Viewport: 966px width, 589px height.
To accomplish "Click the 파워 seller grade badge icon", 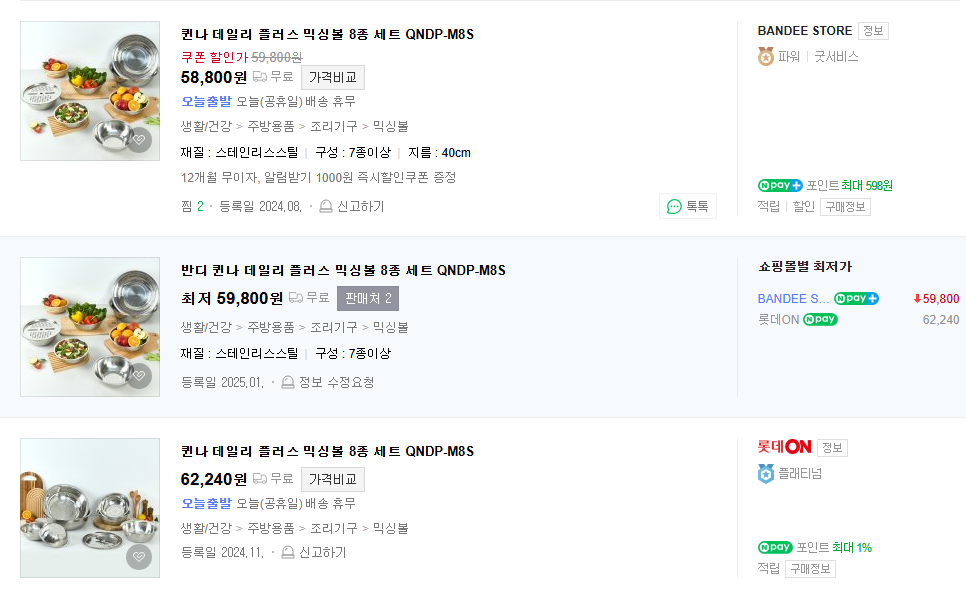I will point(766,57).
